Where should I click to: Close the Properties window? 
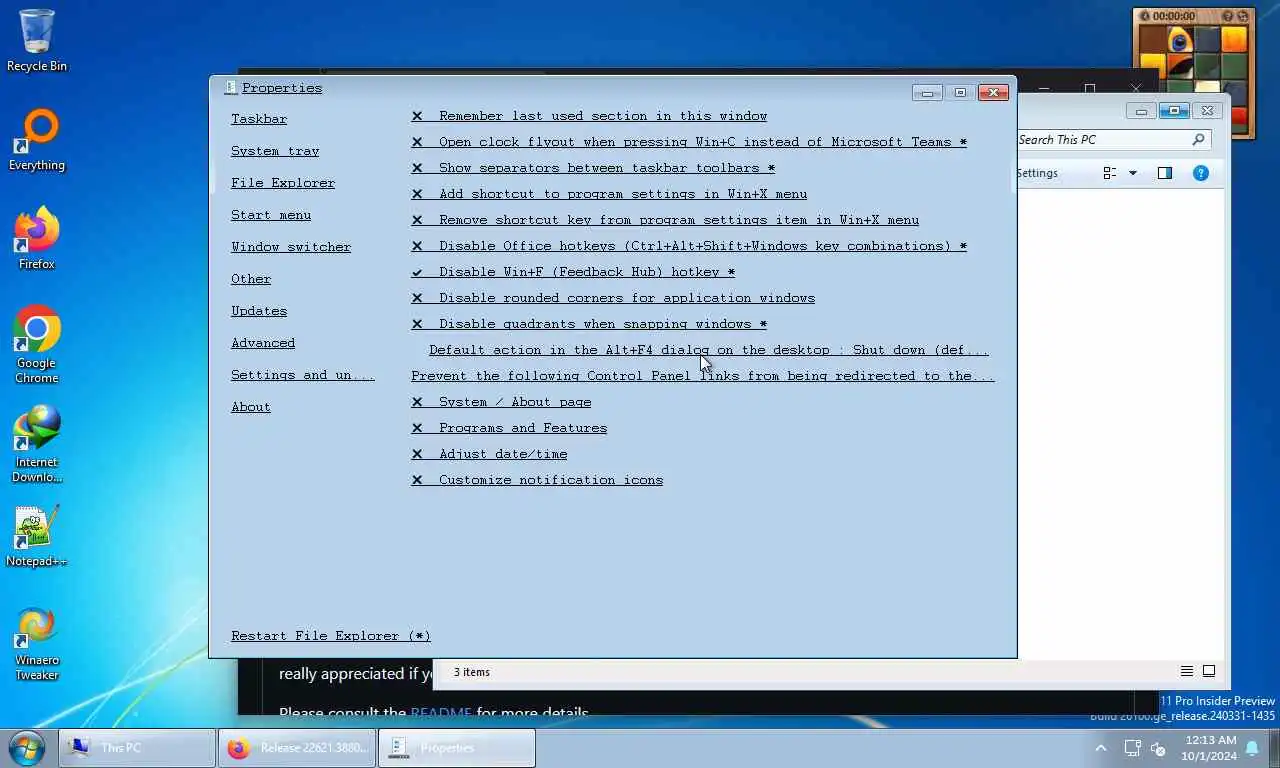coord(993,93)
